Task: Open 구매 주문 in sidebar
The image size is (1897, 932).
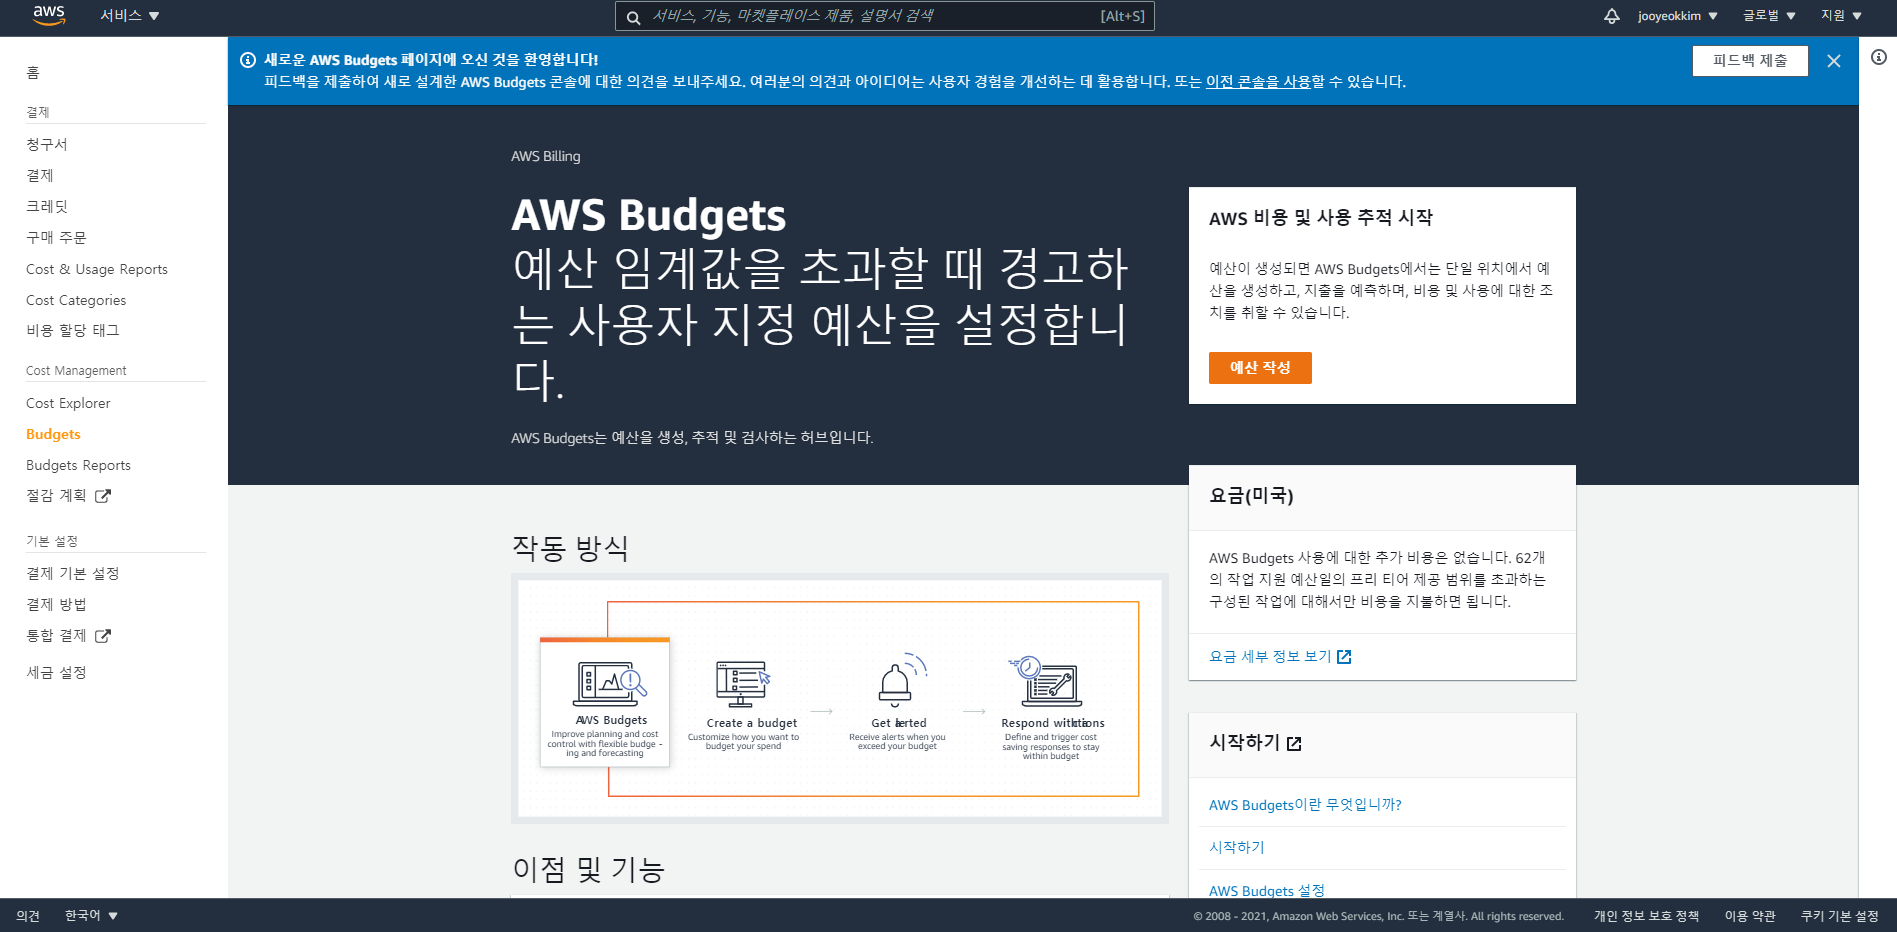Action: pos(56,238)
